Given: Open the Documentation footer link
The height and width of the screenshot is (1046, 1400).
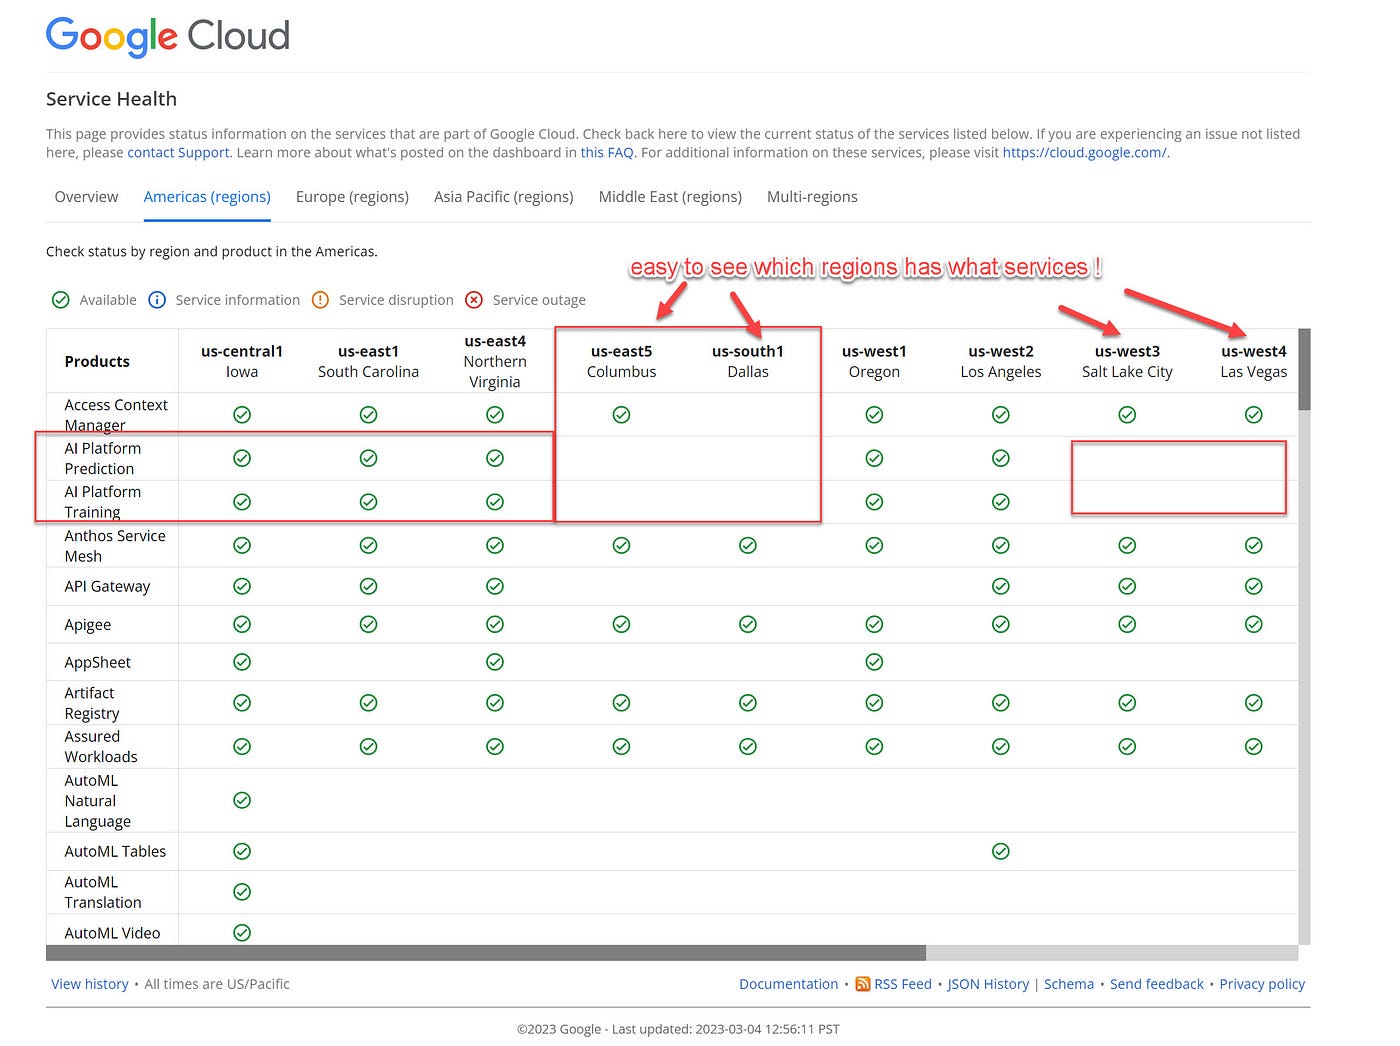Looking at the screenshot, I should pos(789,984).
